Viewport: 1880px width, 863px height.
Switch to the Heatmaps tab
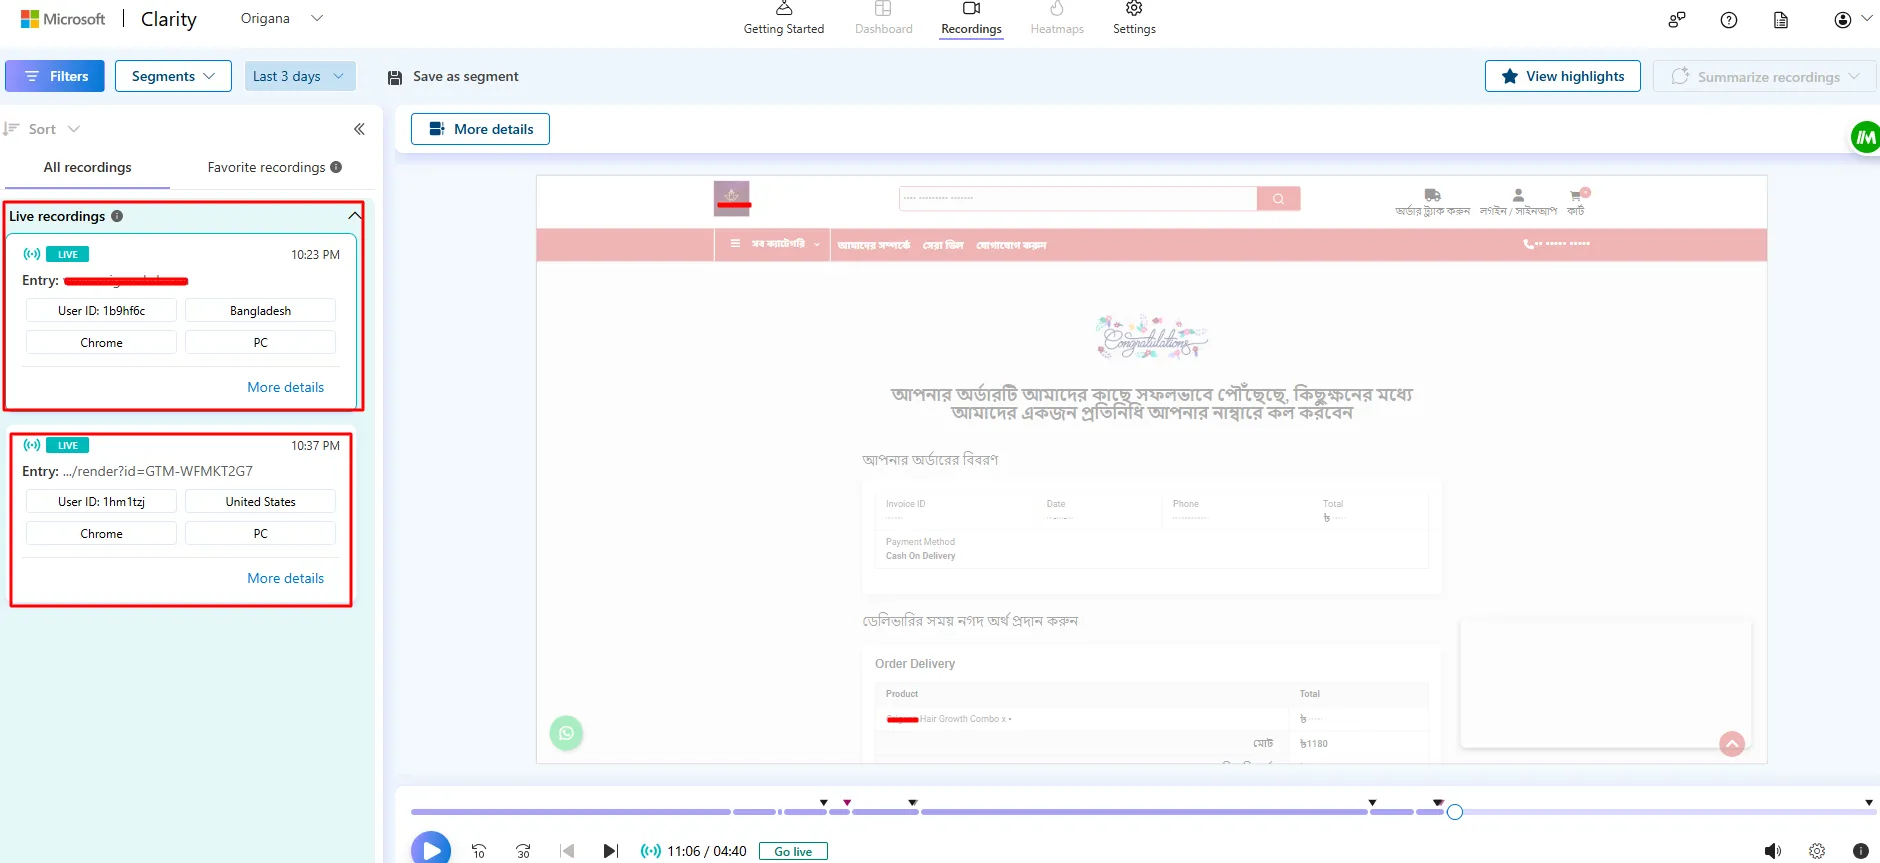(1057, 19)
